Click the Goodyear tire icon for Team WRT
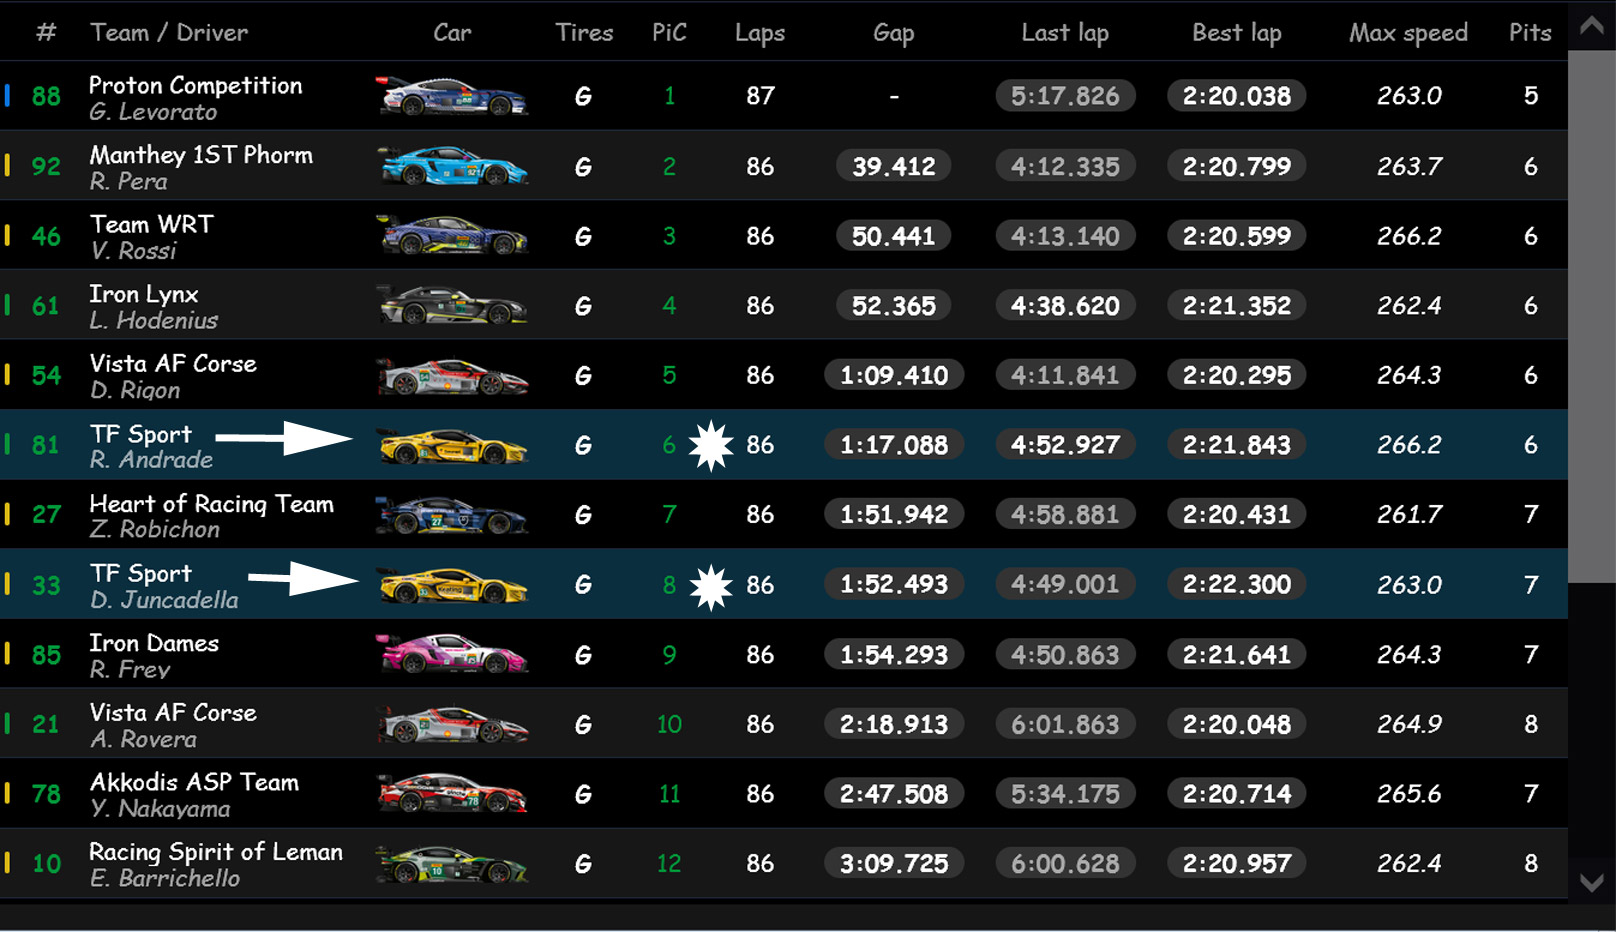 pyautogui.click(x=583, y=237)
